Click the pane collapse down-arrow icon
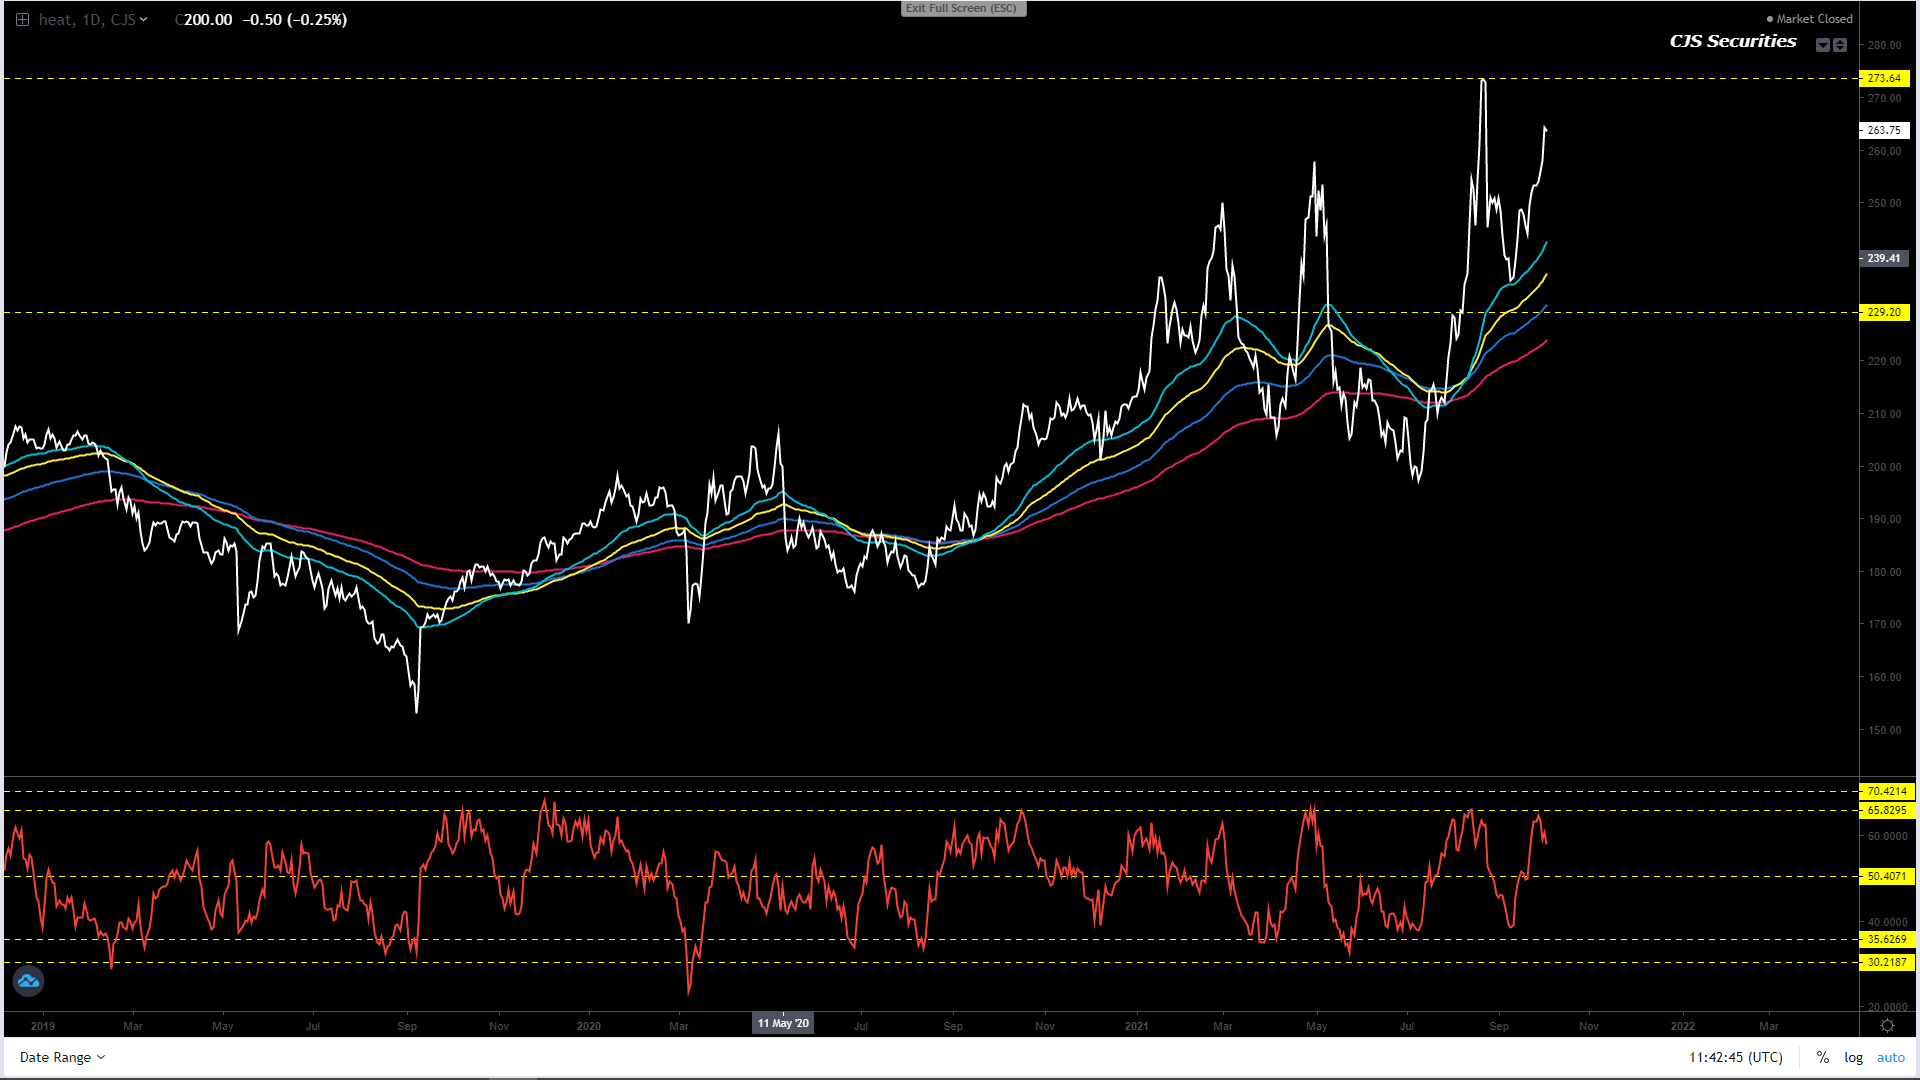This screenshot has height=1080, width=1920. (1823, 45)
